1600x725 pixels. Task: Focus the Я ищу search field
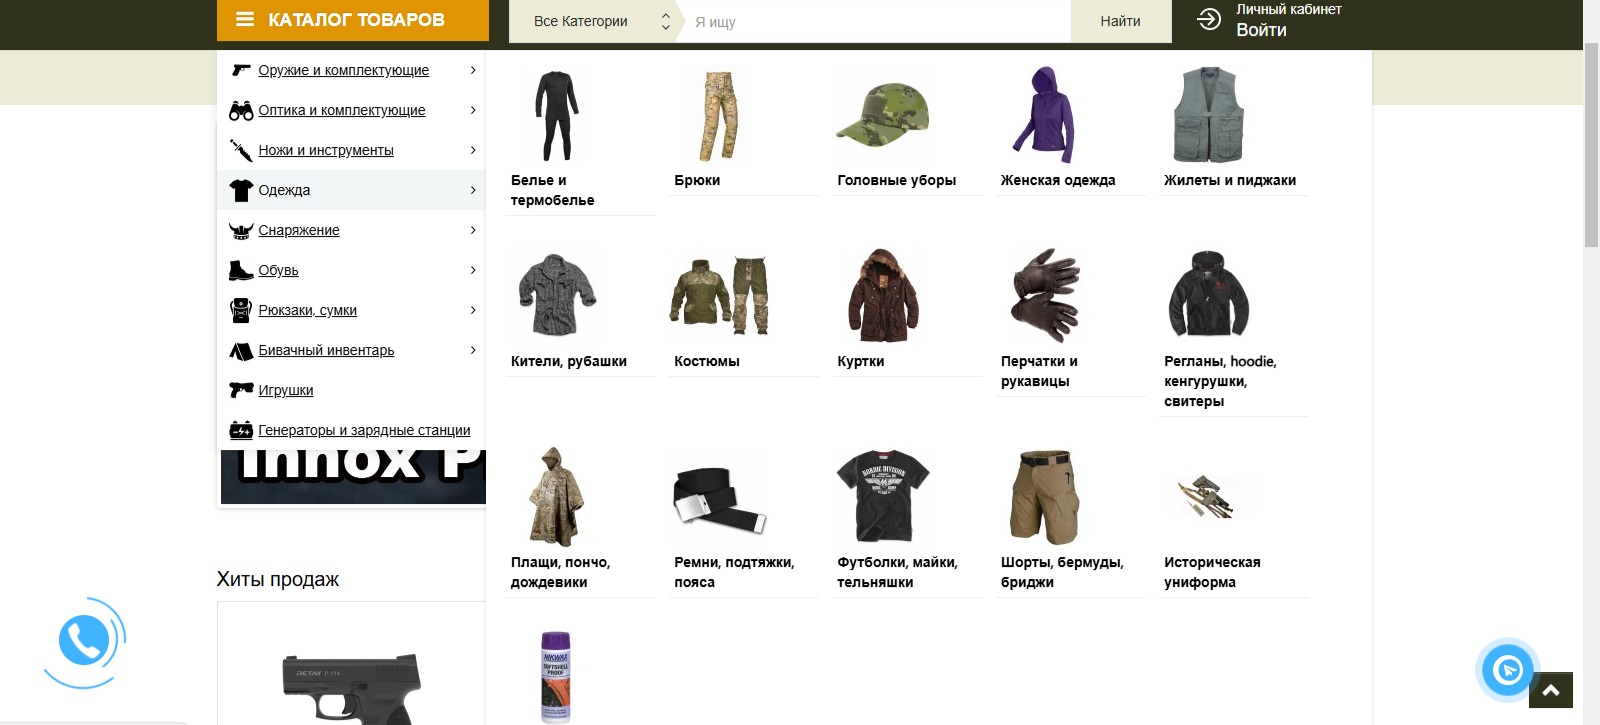pos(875,21)
